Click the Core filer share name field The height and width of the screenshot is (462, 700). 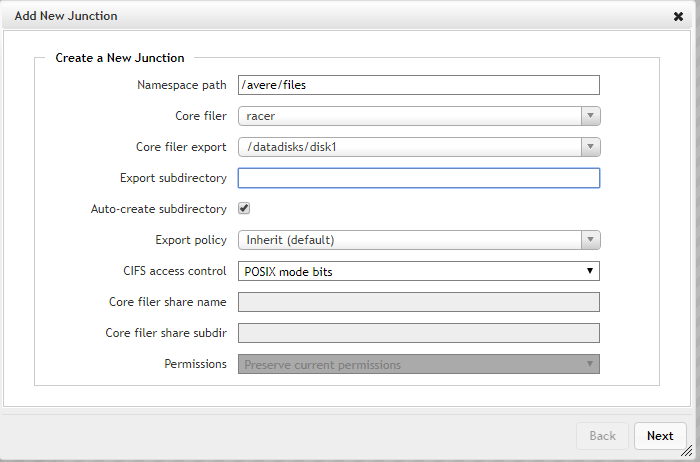pos(418,302)
